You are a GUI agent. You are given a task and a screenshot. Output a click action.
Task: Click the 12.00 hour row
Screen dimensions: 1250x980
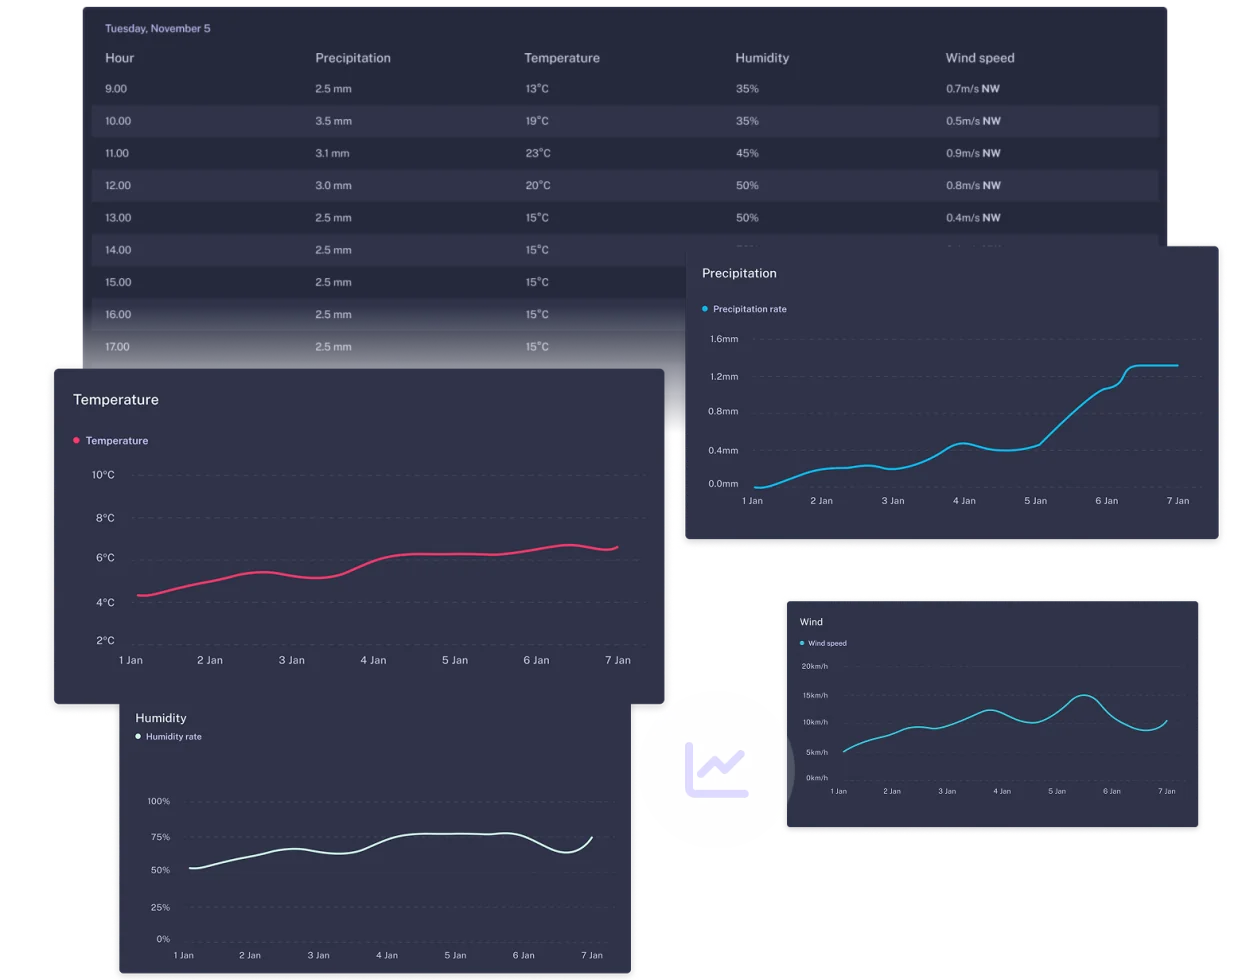(625, 185)
